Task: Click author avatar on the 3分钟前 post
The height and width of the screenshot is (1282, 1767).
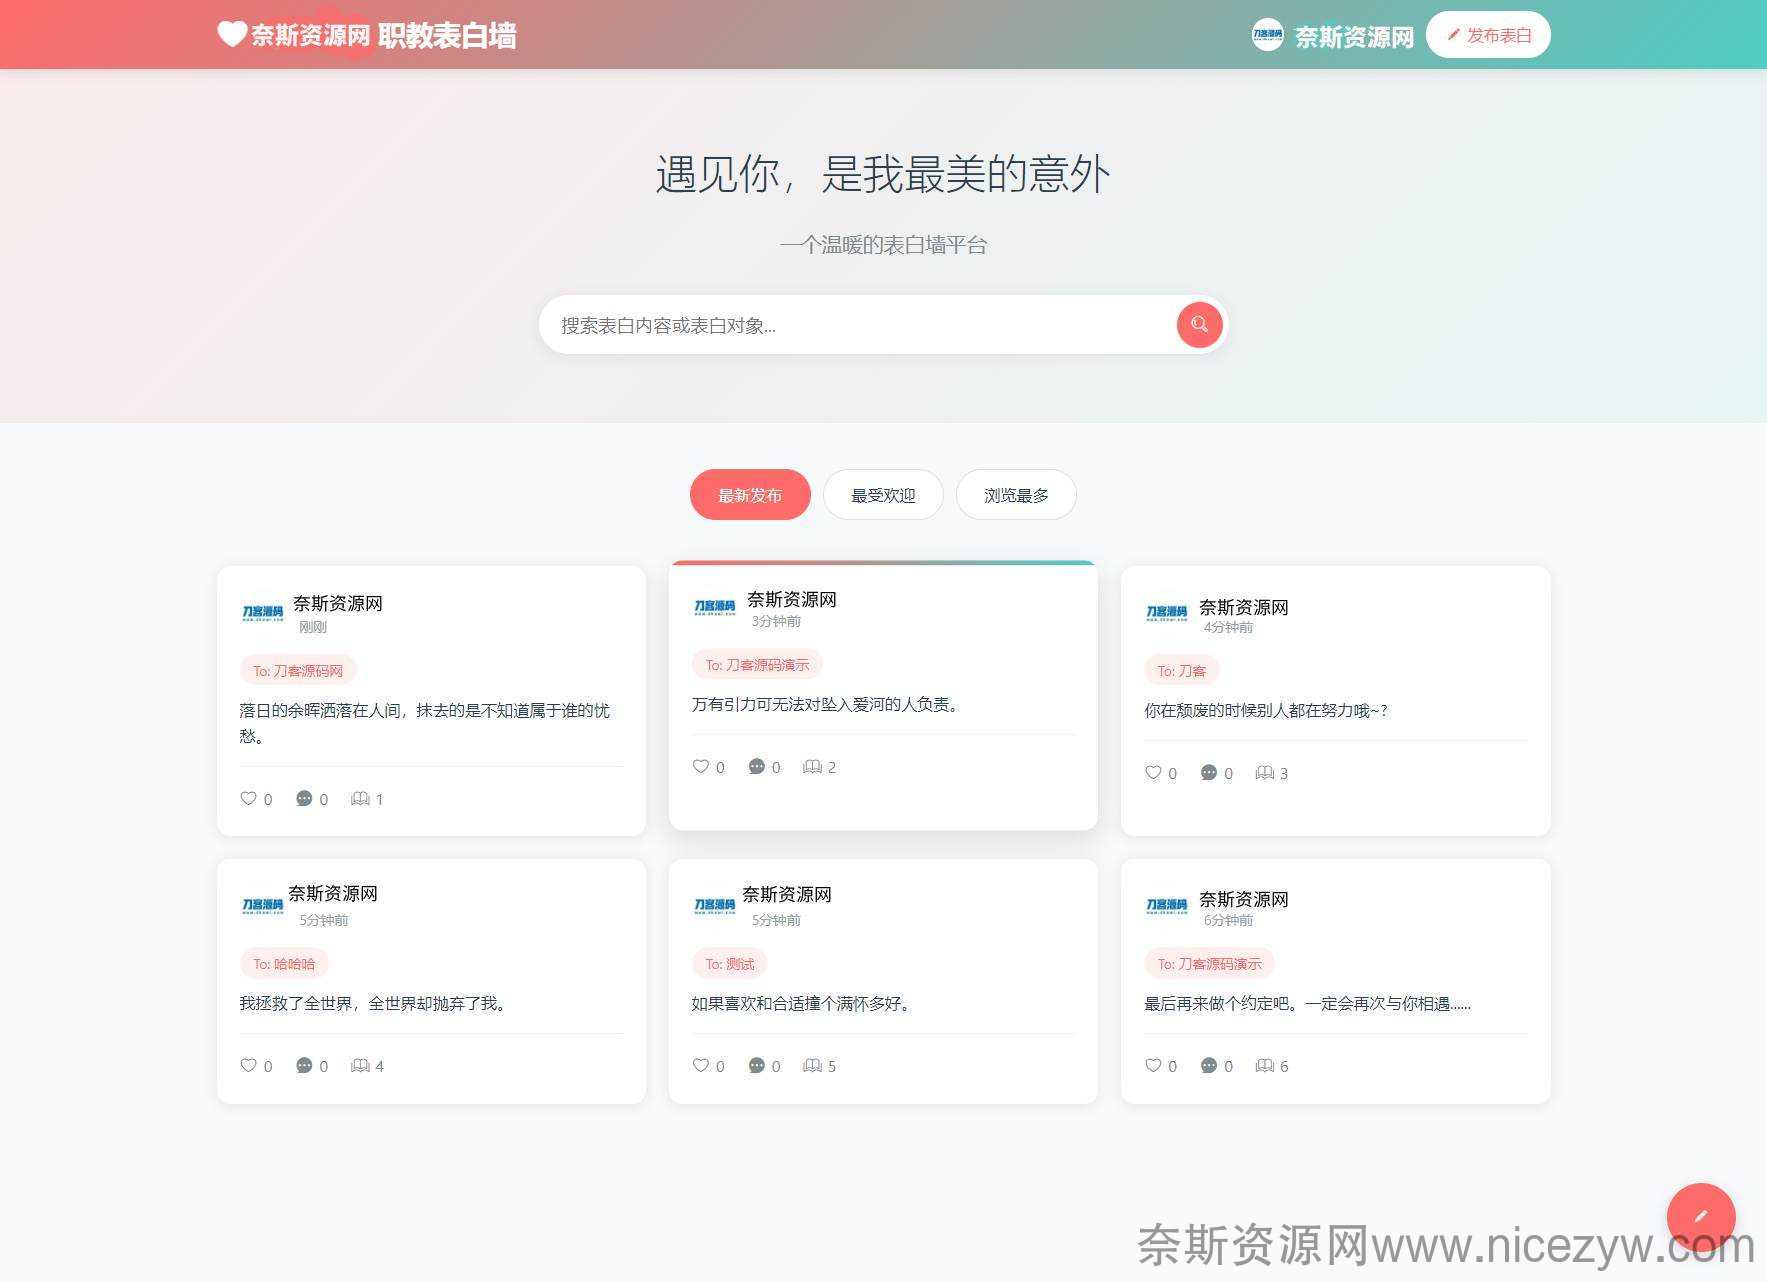Action: (714, 606)
